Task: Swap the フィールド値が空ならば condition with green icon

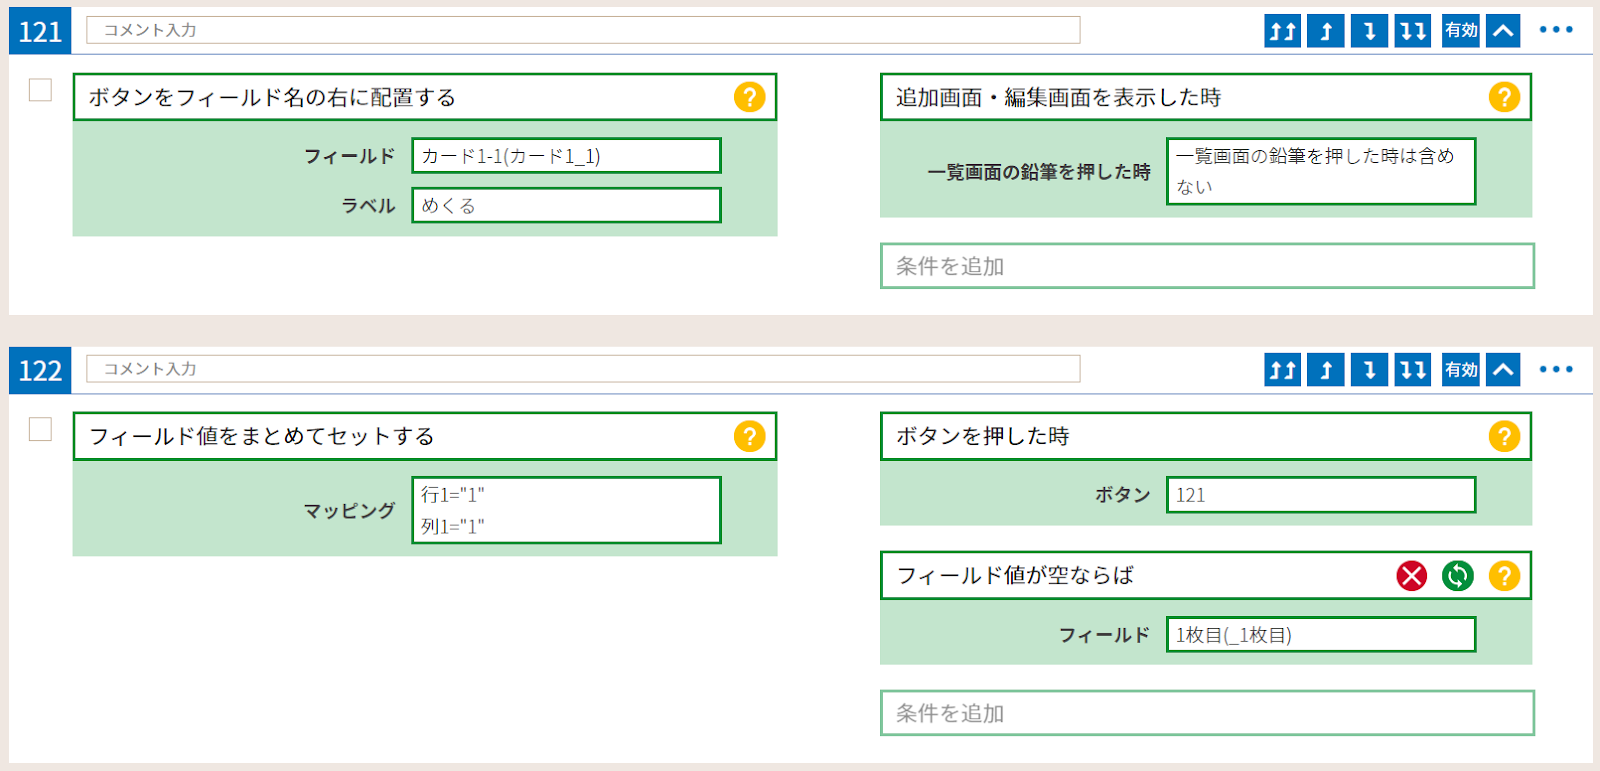Action: (1457, 575)
